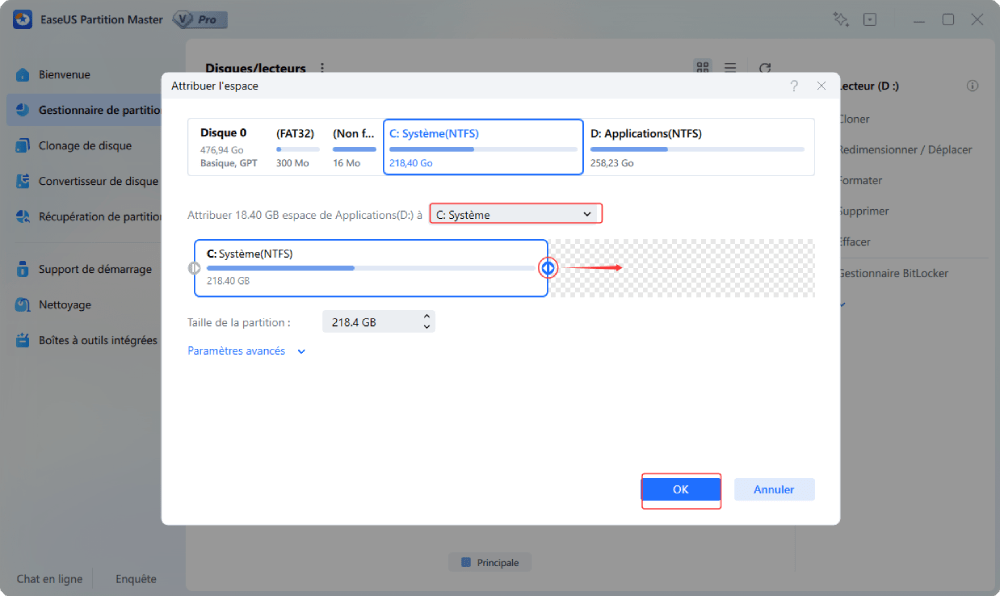The width and height of the screenshot is (1000, 596).
Task: Grab the left resize handle of C: Système
Action: [x=194, y=268]
